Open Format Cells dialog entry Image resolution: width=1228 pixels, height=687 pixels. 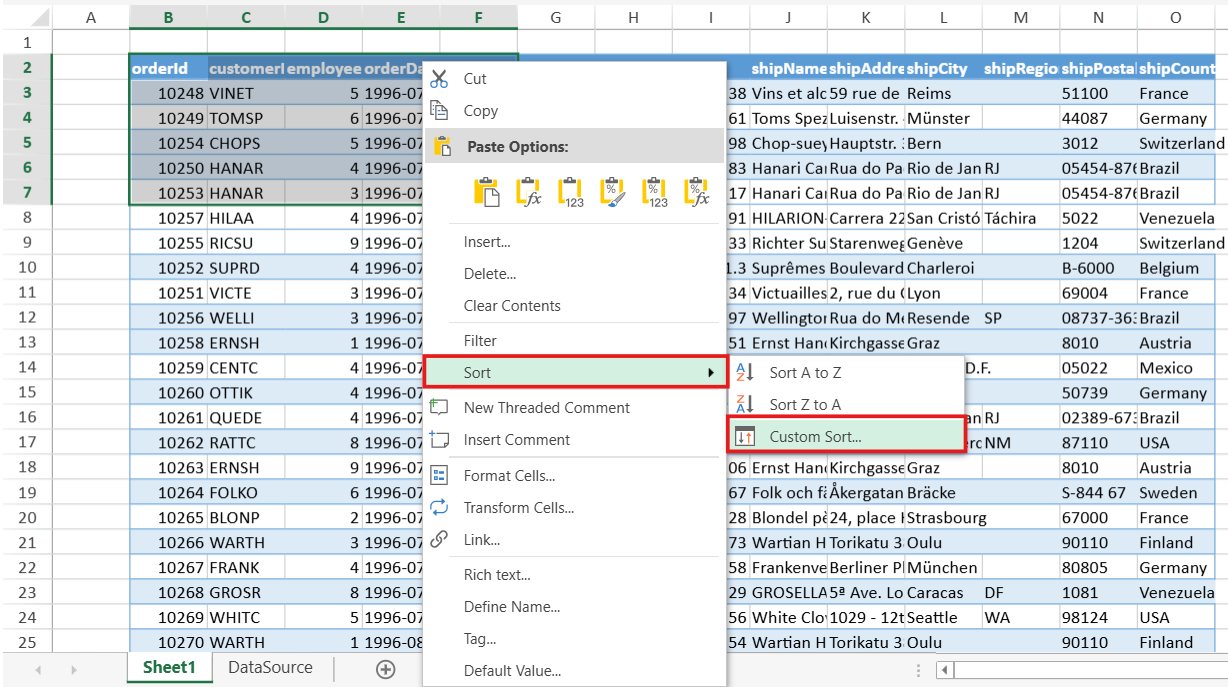(x=508, y=476)
